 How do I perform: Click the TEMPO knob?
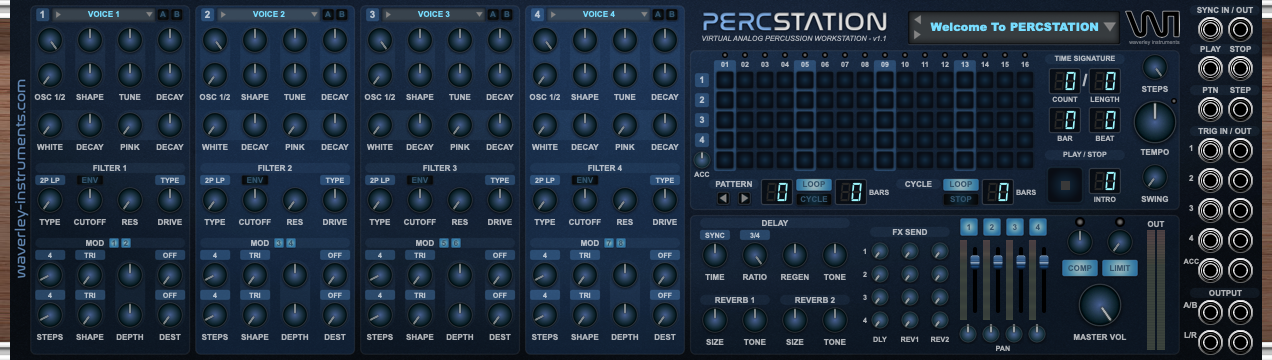click(x=1155, y=122)
